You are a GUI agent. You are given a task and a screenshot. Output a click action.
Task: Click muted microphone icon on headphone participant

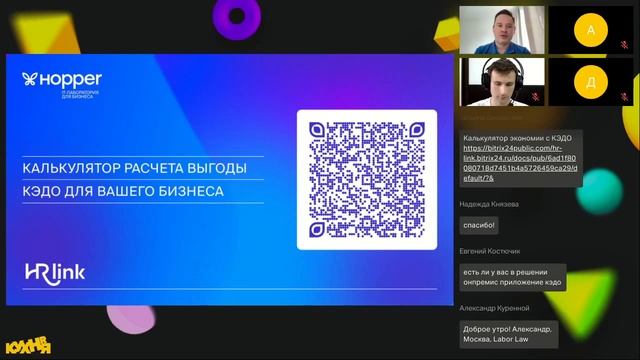pyautogui.click(x=535, y=97)
